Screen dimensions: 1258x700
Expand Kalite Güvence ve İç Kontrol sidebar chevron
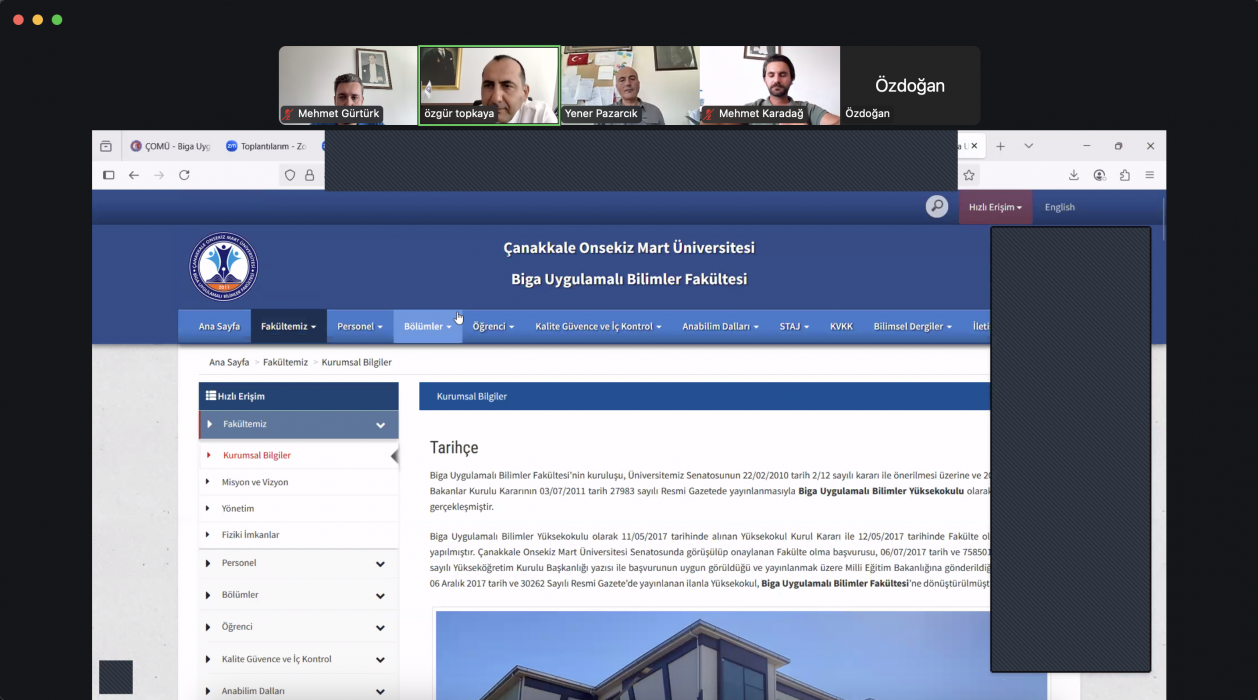coord(380,660)
